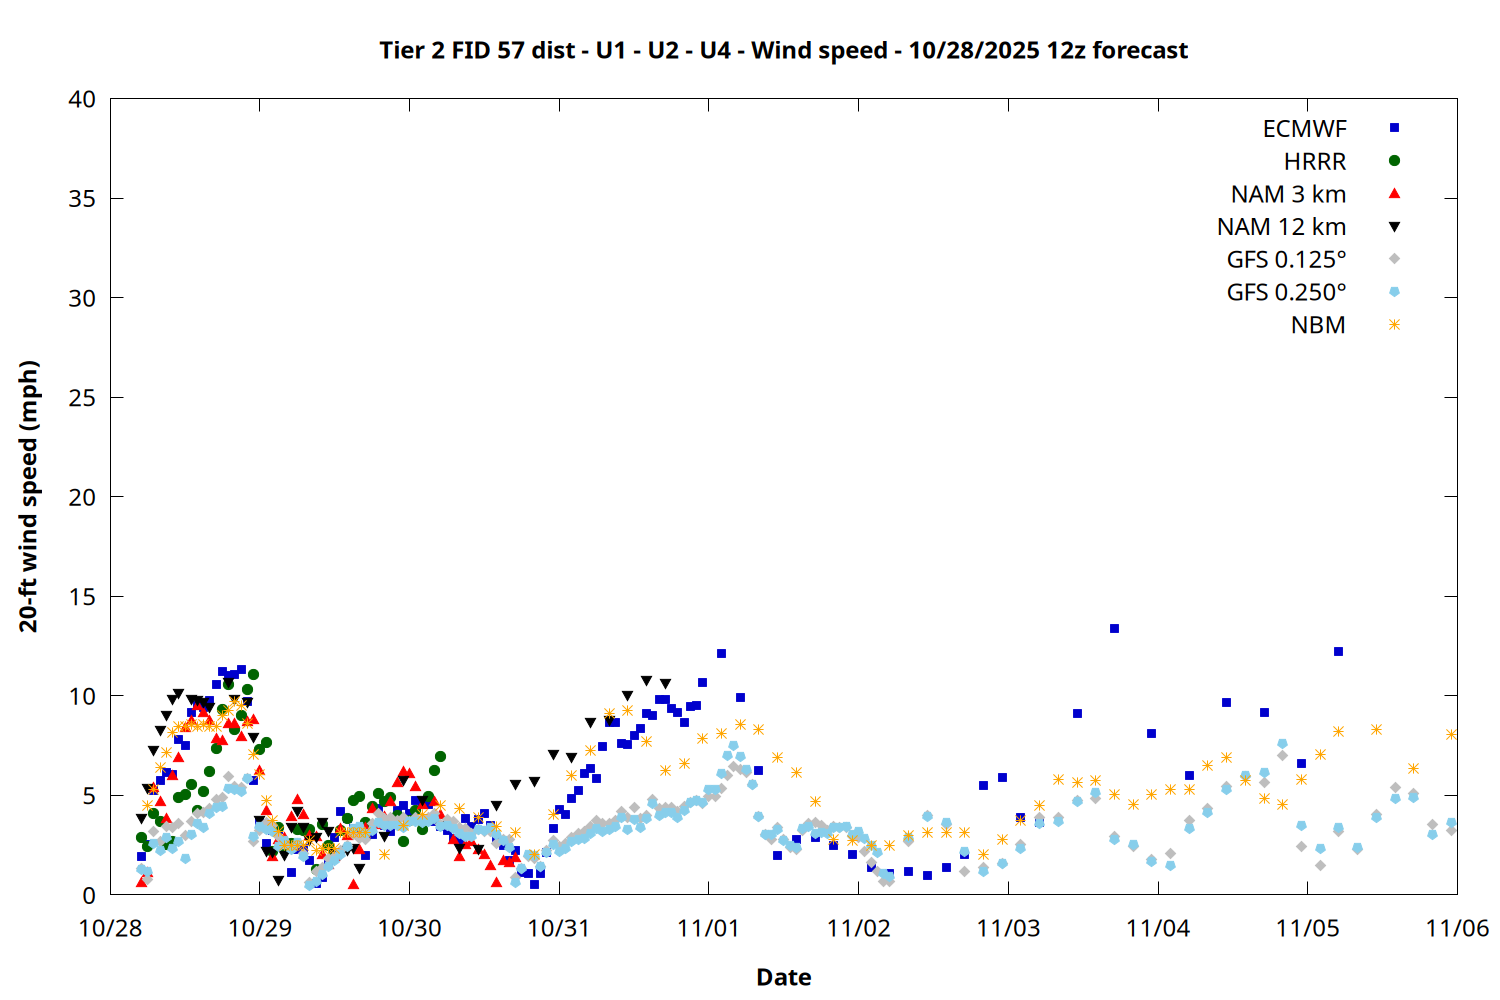This screenshot has width=1500, height=1000.
Task: Click the ECMWF point near 12 mph after 11/05
Action: (1338, 652)
